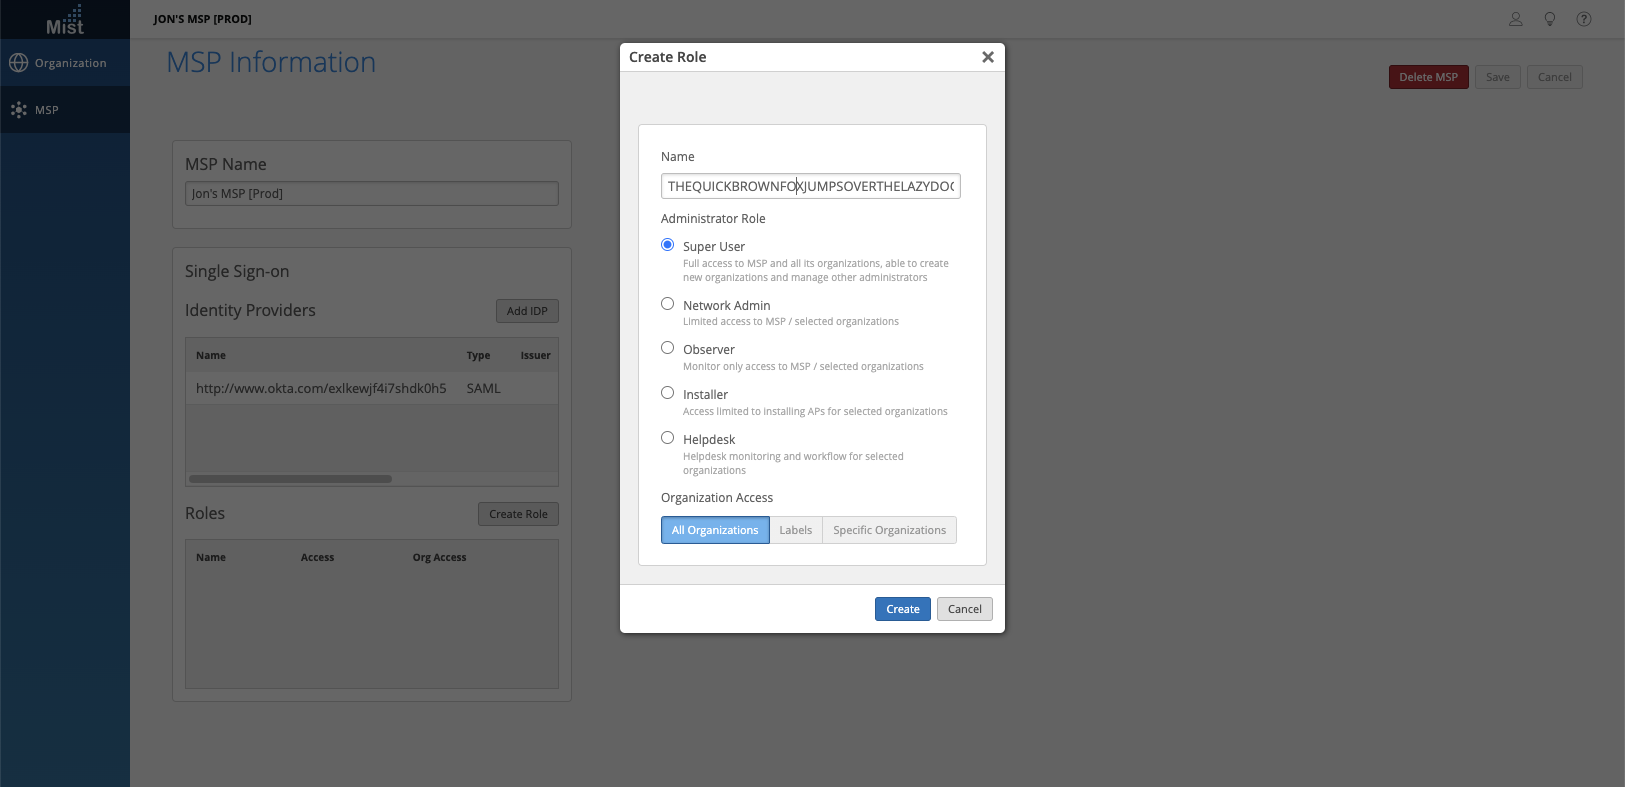Click into the role Name field

tap(810, 187)
